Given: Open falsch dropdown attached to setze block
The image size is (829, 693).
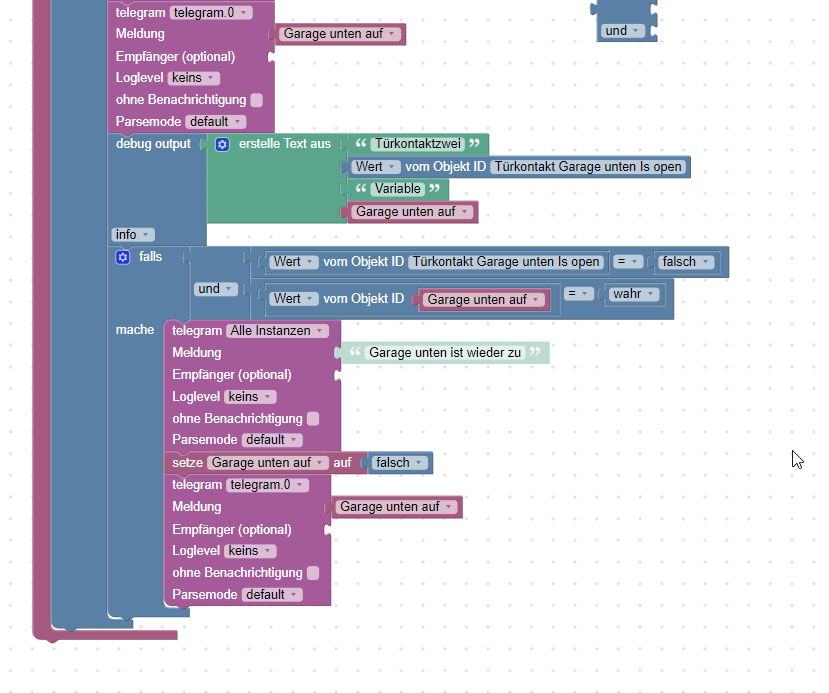Looking at the screenshot, I should (x=399, y=463).
